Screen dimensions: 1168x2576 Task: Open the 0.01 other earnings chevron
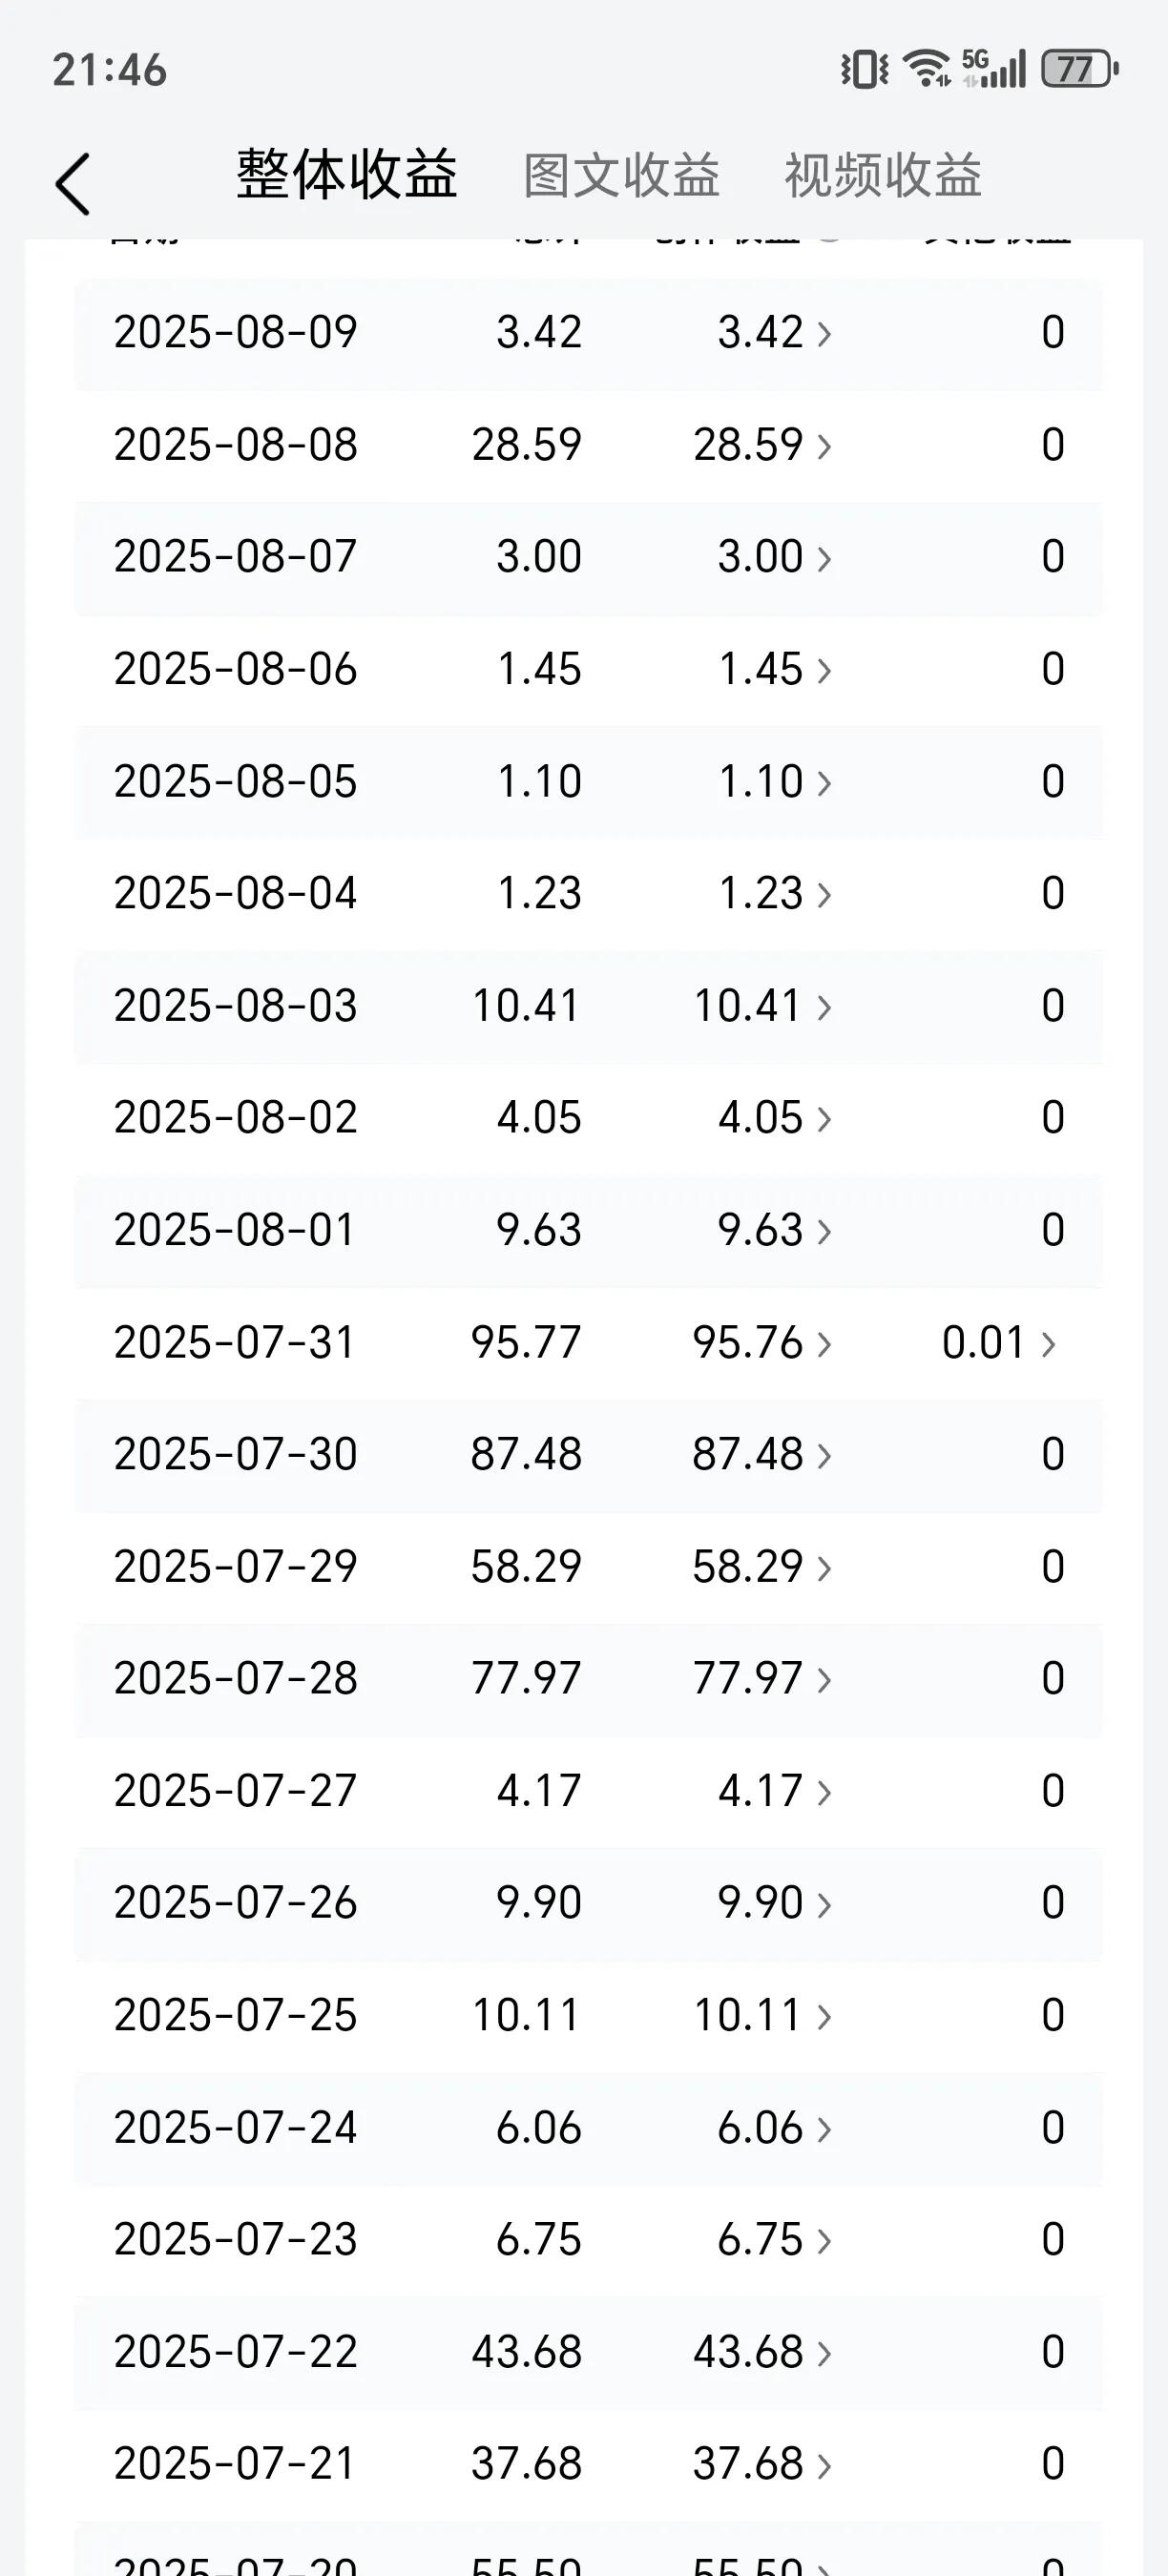(x=1000, y=1342)
